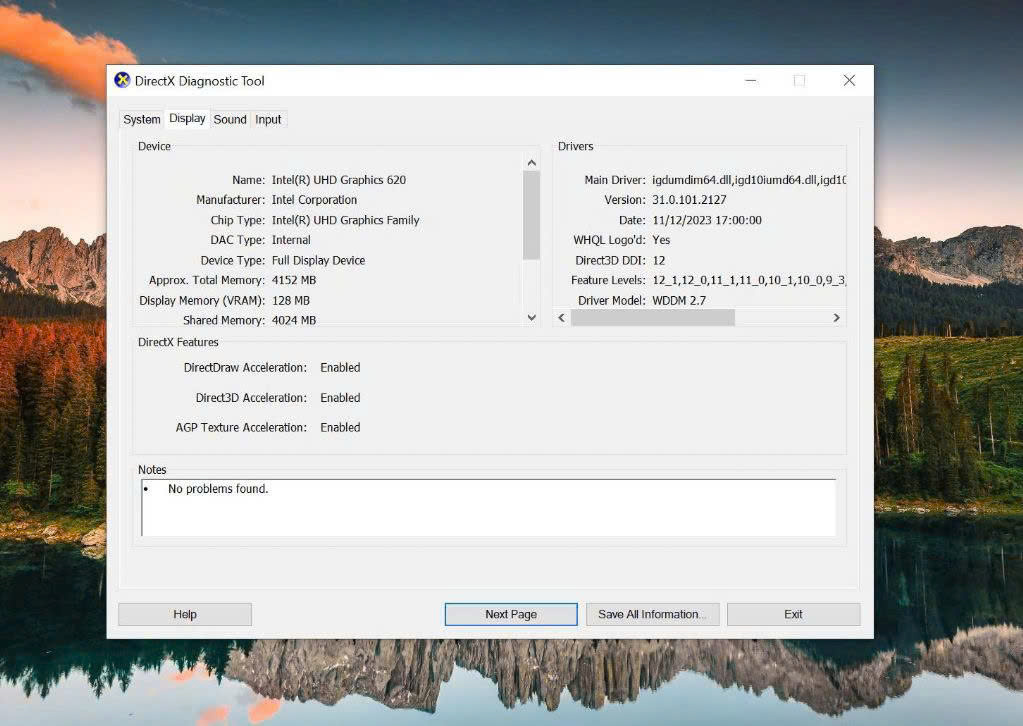Click the Device panel vertical scrollbar thumb
The height and width of the screenshot is (726, 1023).
532,215
